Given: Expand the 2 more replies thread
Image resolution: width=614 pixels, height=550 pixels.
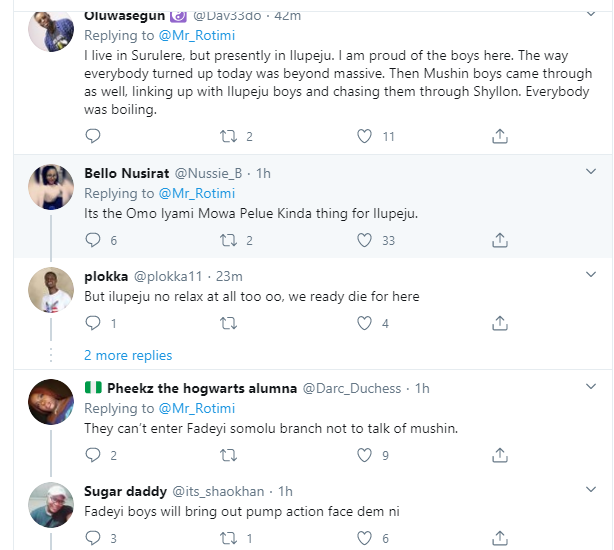Looking at the screenshot, I should (128, 355).
